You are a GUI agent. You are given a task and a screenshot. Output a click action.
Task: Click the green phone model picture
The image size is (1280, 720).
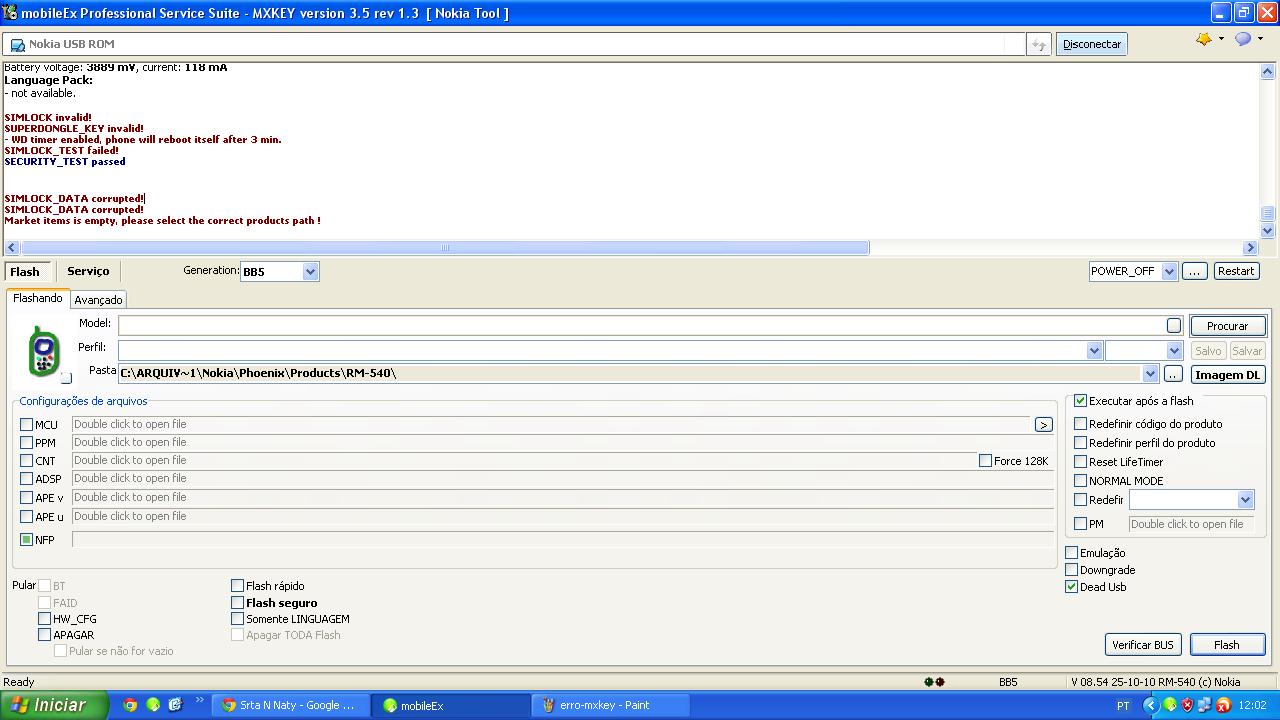pos(43,351)
